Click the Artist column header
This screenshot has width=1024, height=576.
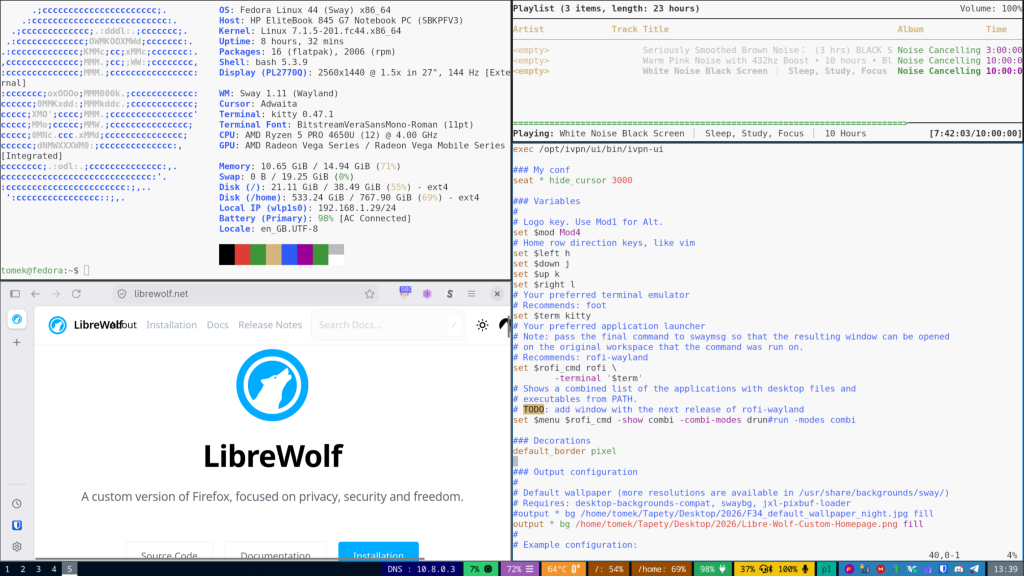point(528,29)
